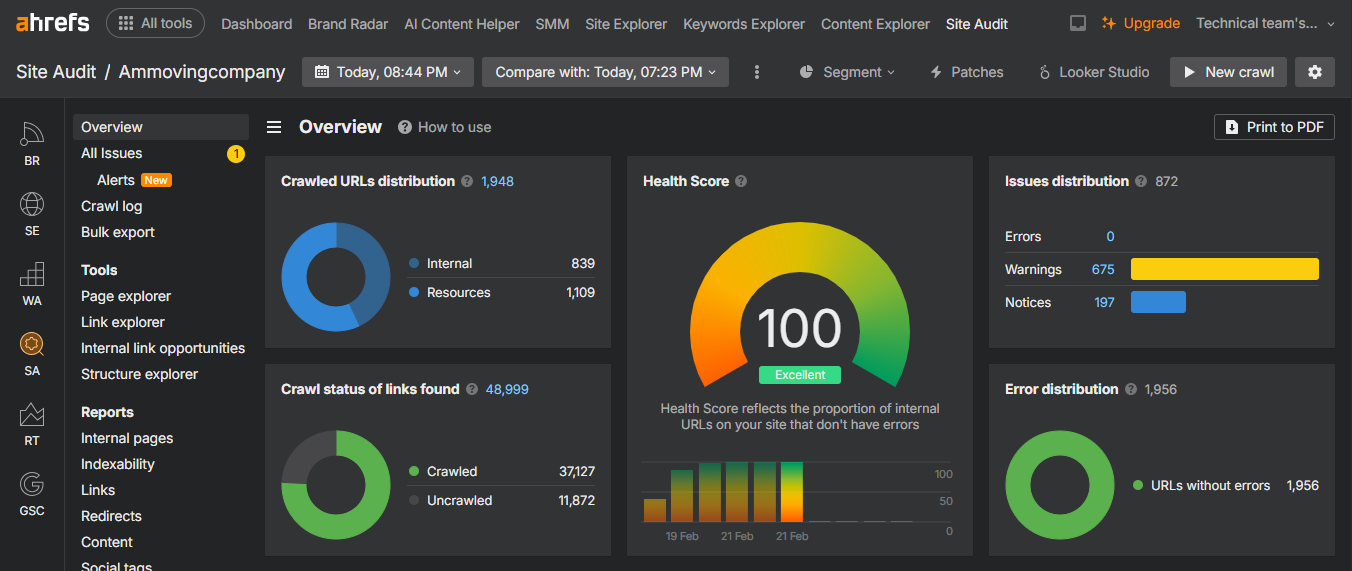This screenshot has width=1352, height=571.
Task: Click the help icon beside Health Score
Action: click(x=741, y=181)
